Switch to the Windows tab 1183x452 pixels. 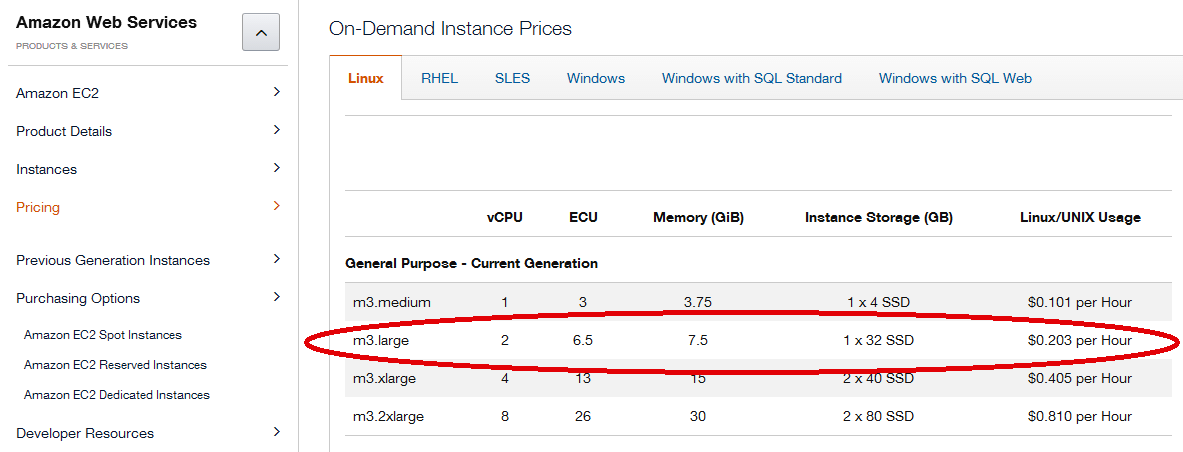595,78
